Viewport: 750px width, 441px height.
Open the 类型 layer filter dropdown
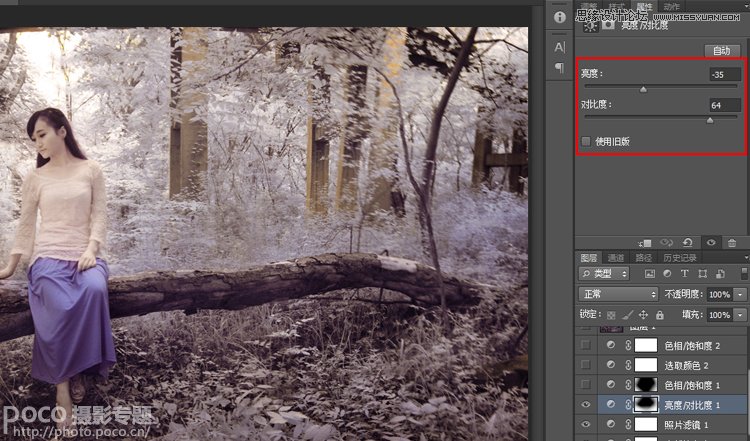604,274
